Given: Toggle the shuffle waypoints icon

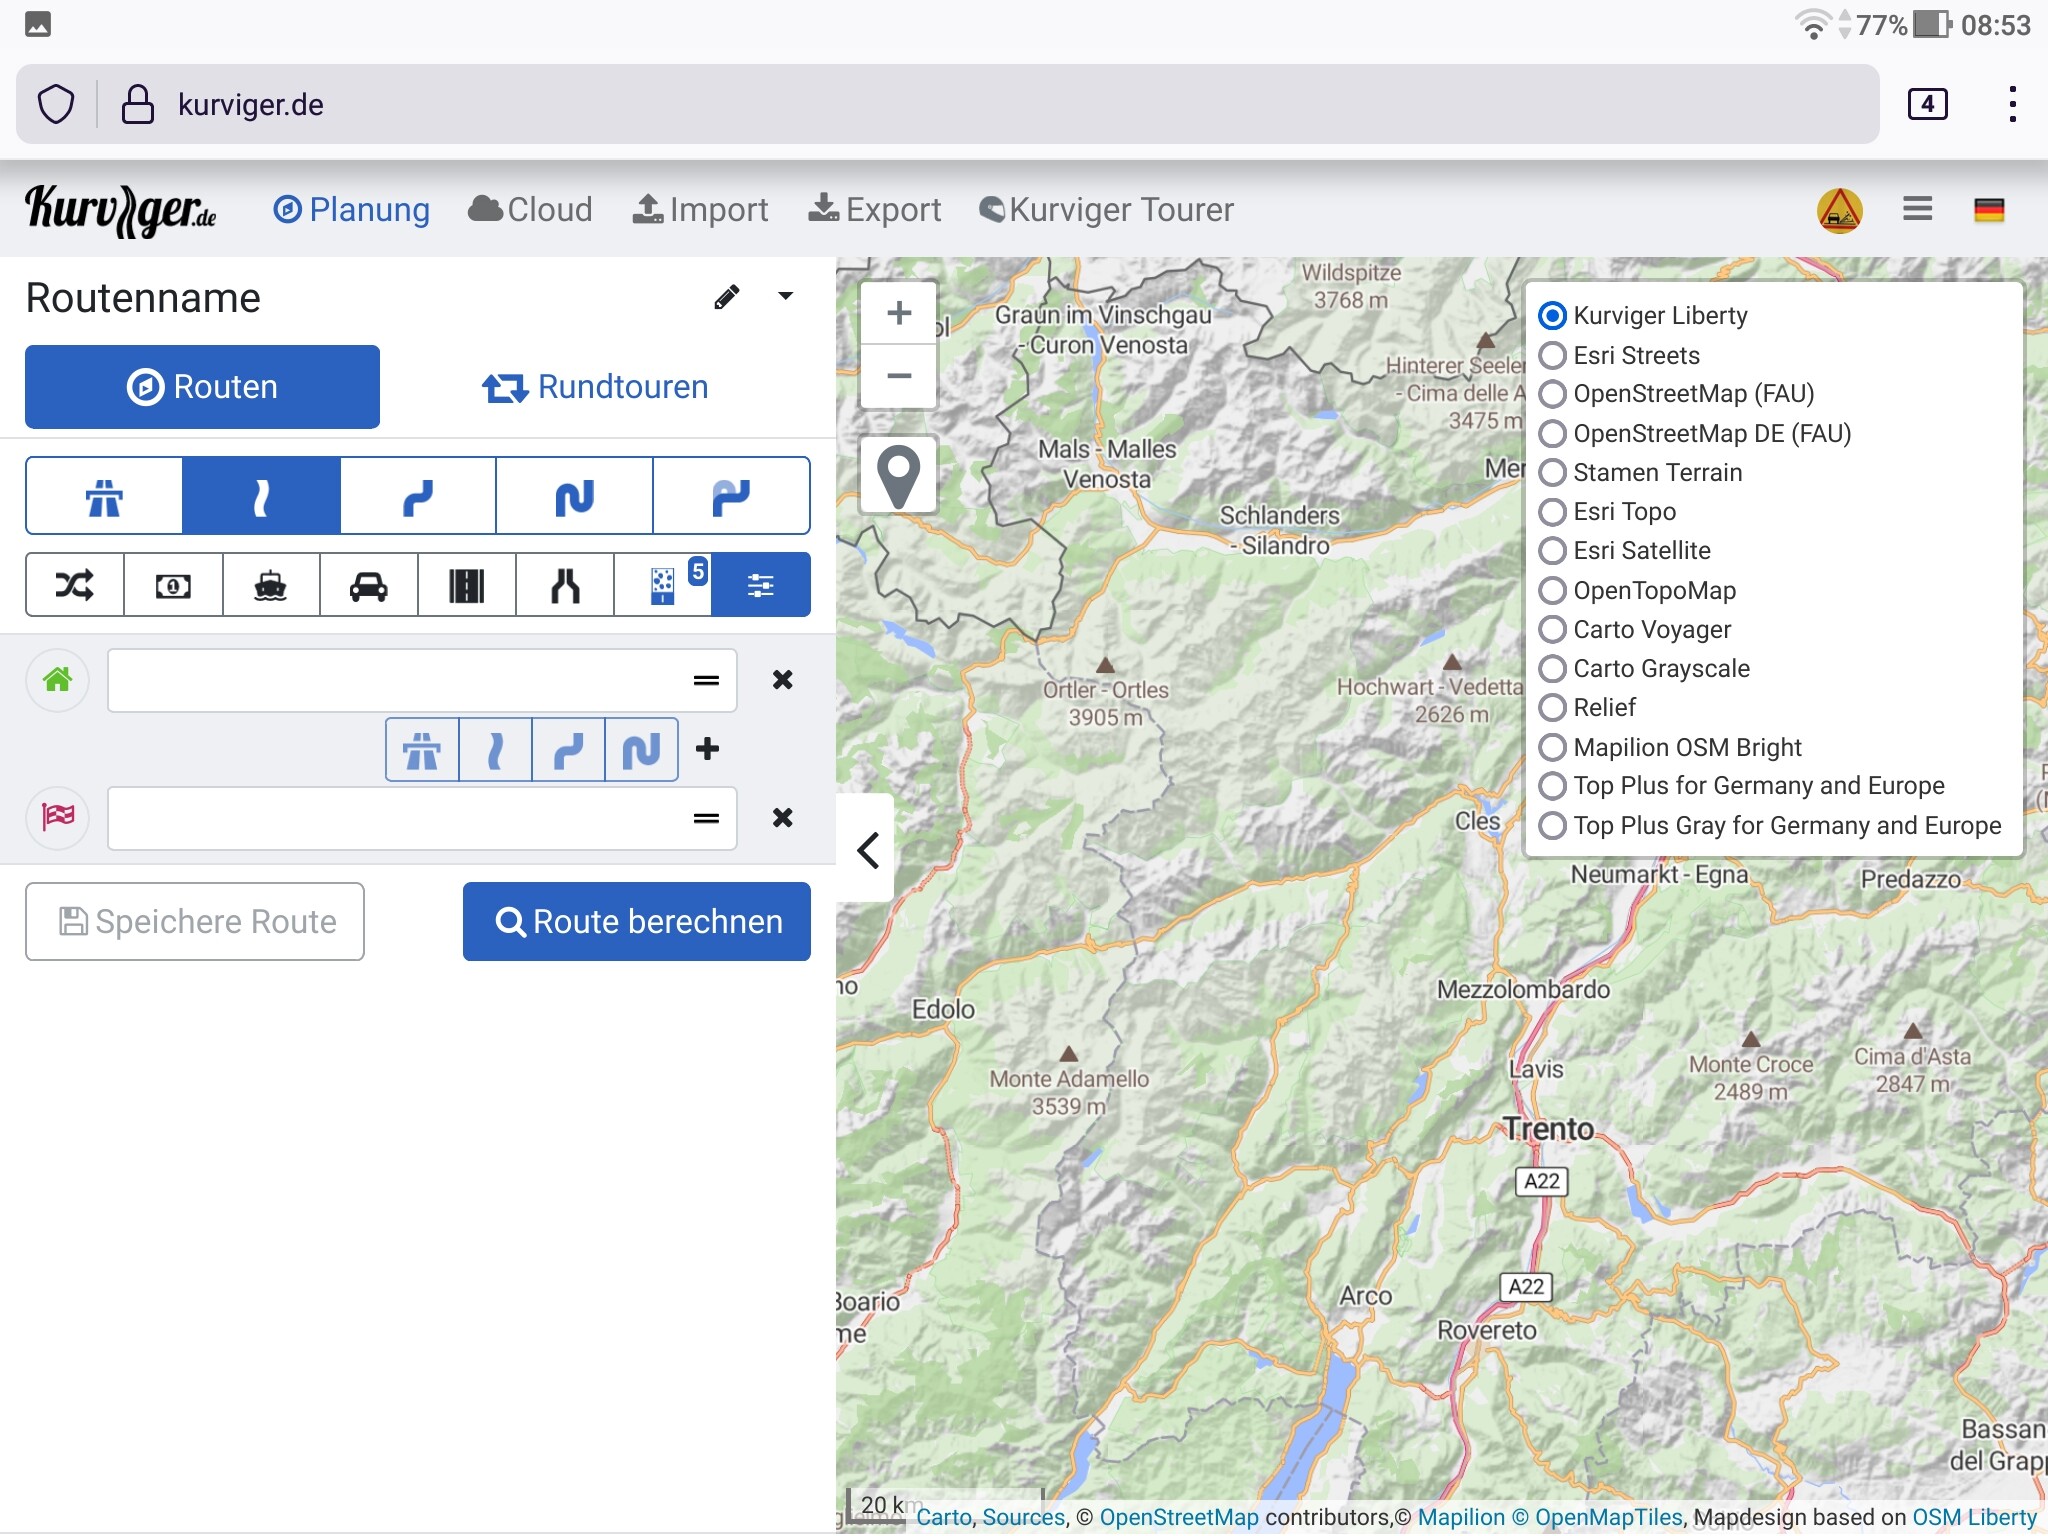Looking at the screenshot, I should (75, 585).
